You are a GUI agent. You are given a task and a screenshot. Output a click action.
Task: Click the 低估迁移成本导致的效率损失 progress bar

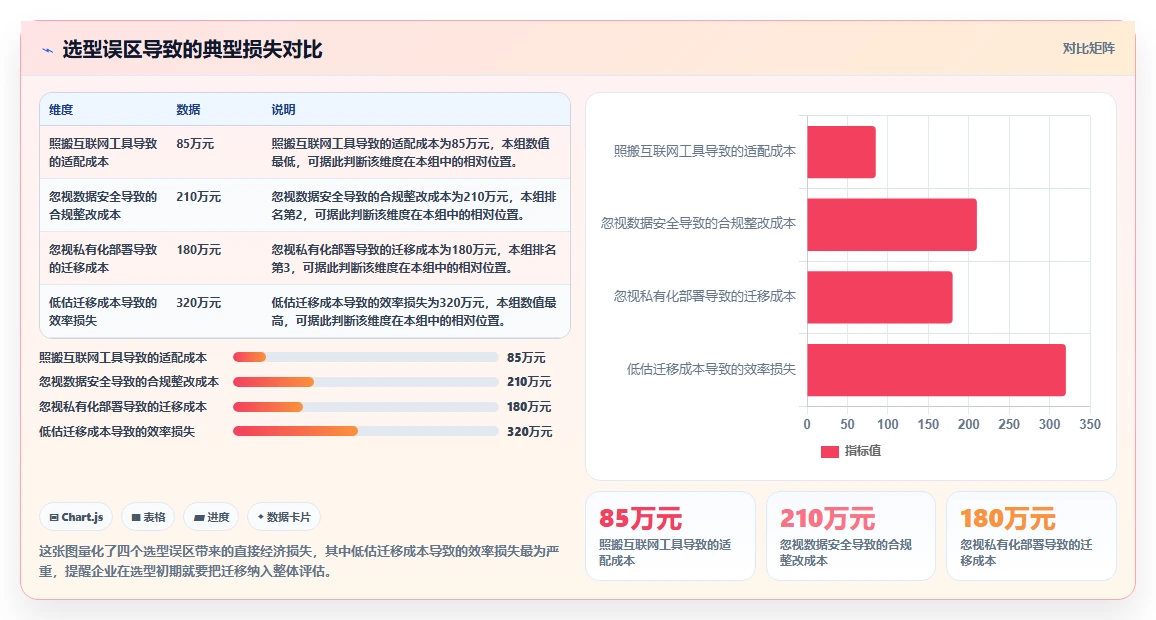pos(366,431)
